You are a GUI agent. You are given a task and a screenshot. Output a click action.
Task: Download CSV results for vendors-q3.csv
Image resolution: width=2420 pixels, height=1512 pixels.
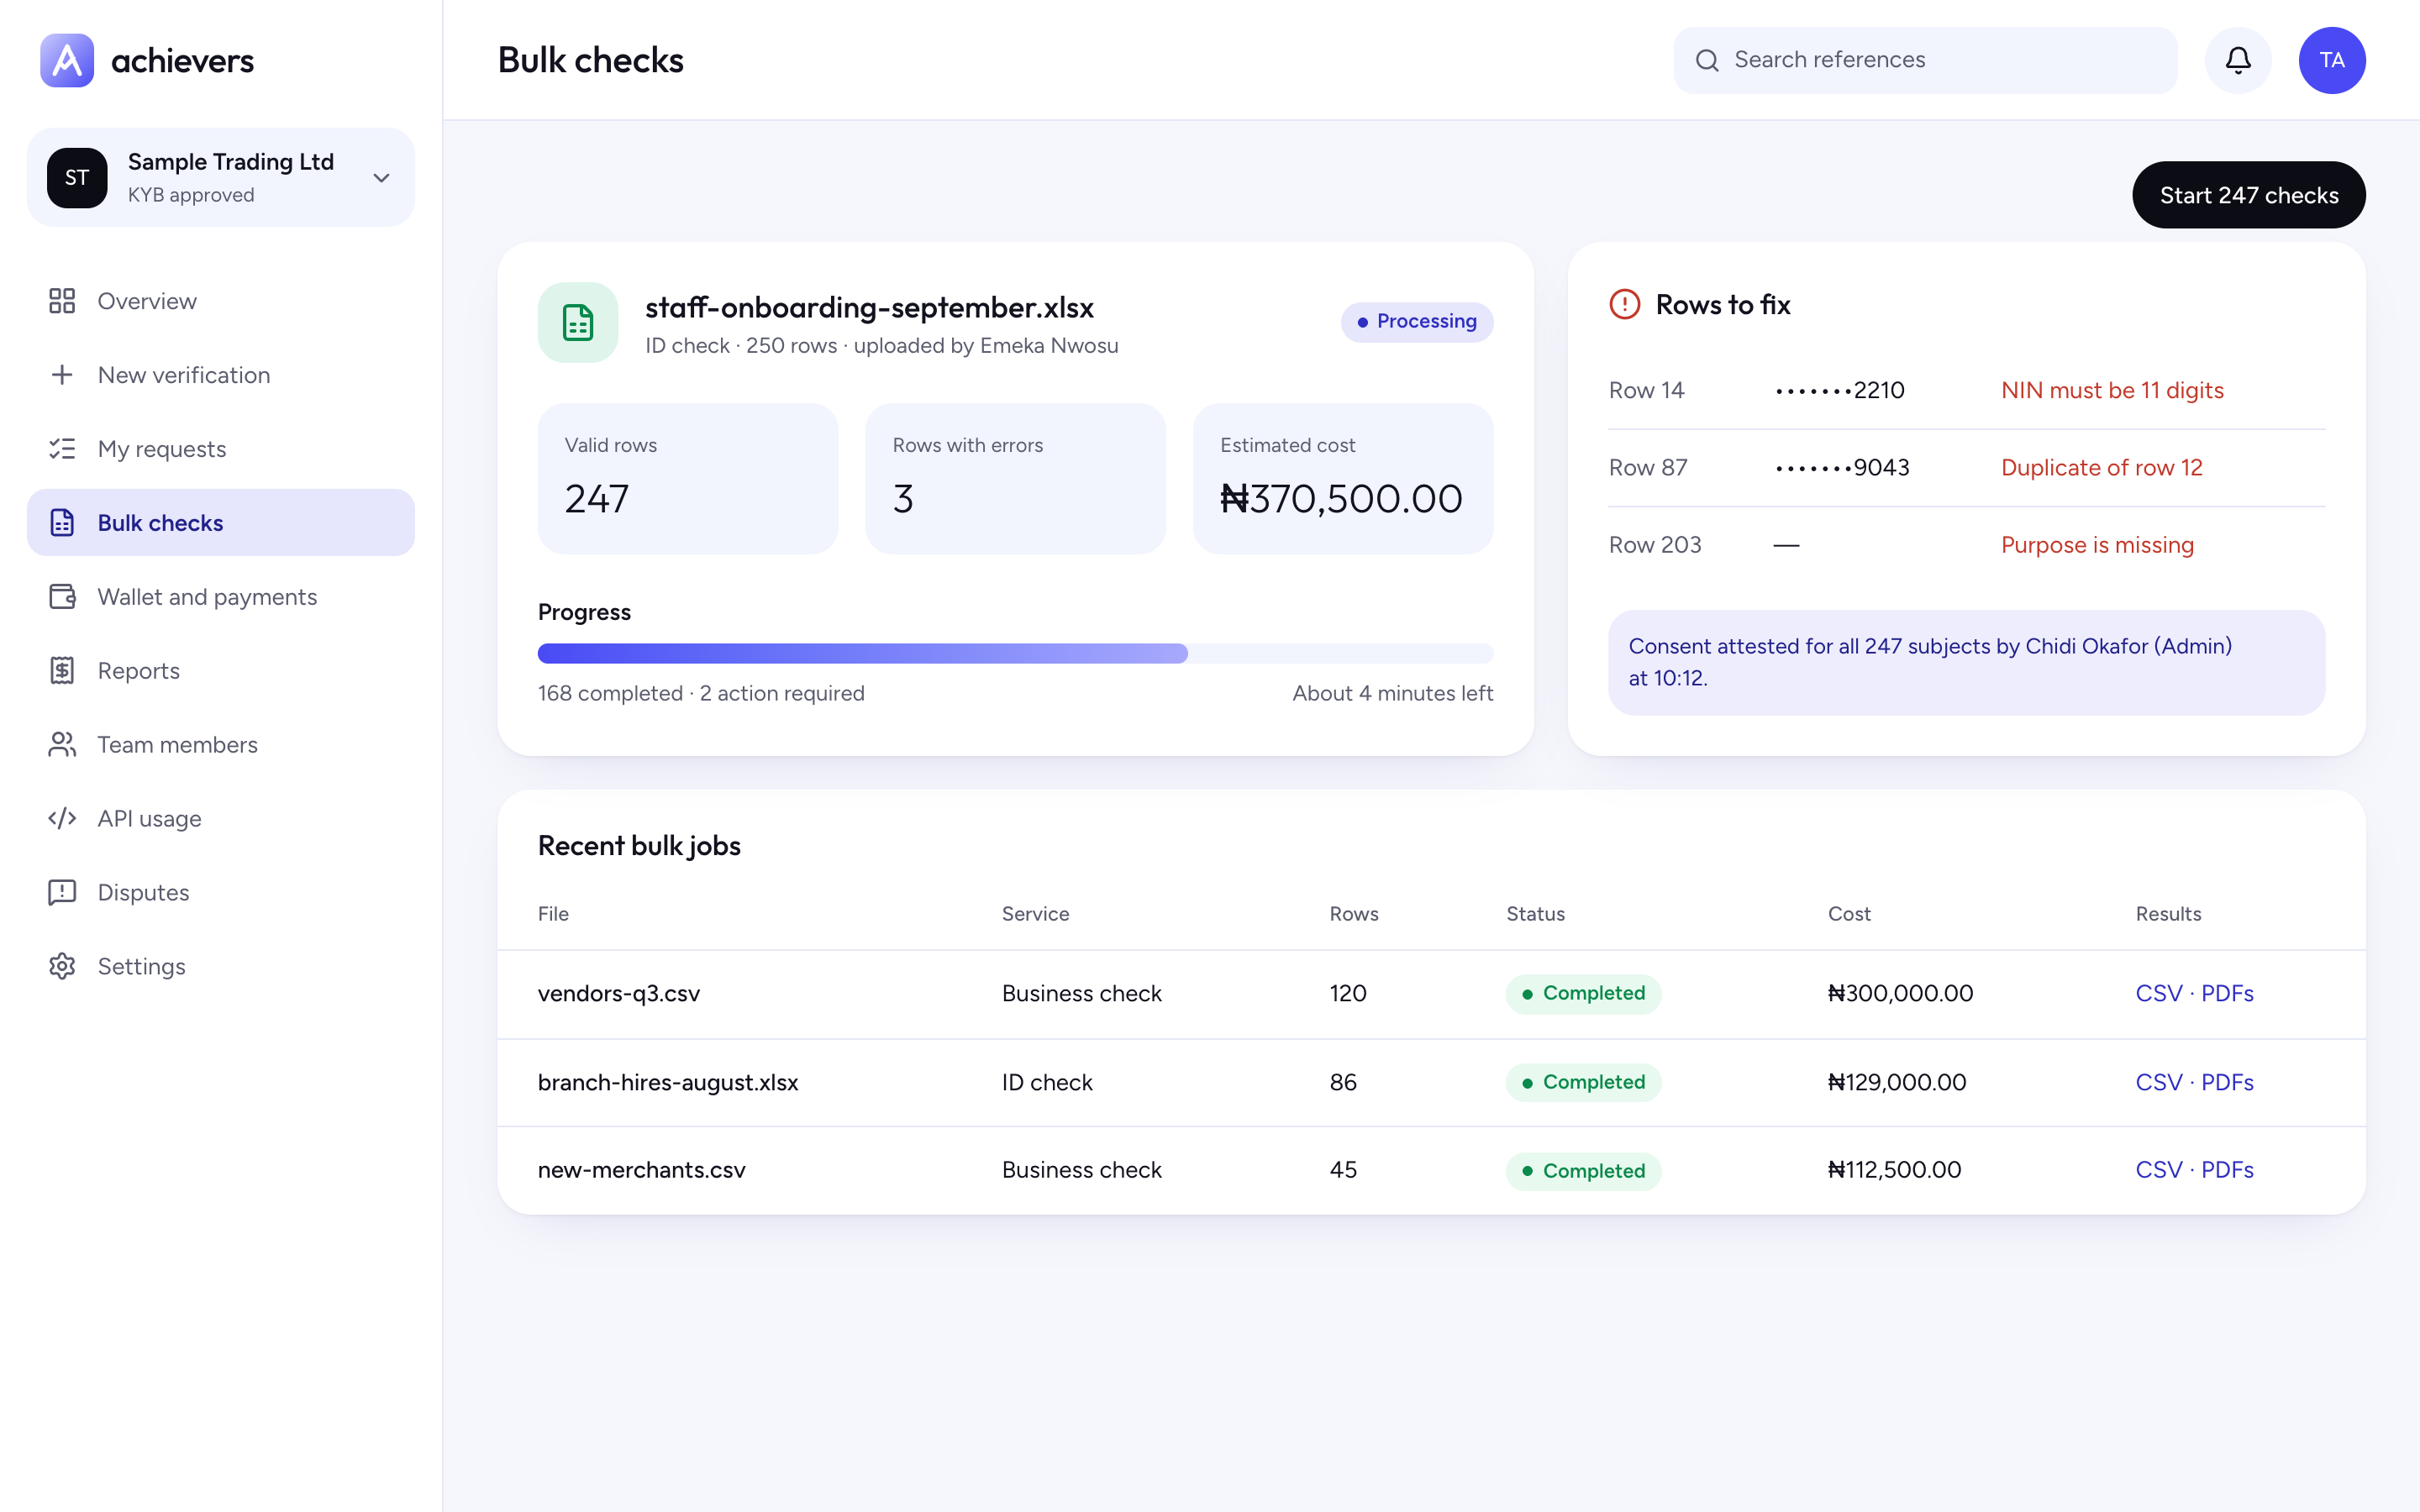coord(2159,994)
